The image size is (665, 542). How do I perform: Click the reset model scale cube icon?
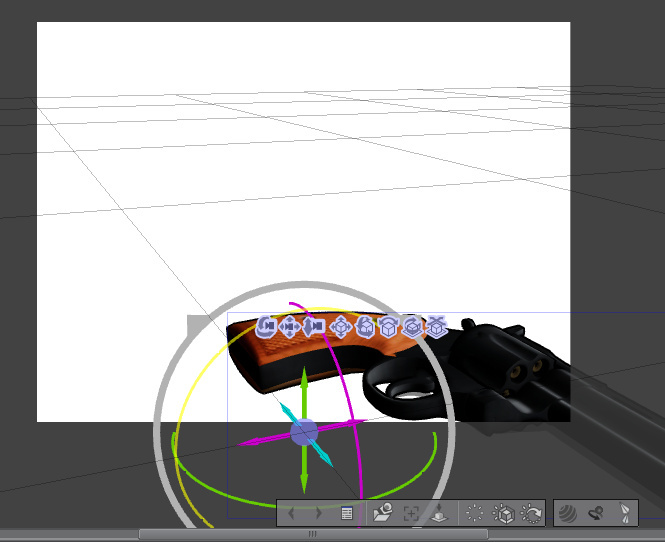click(x=503, y=513)
